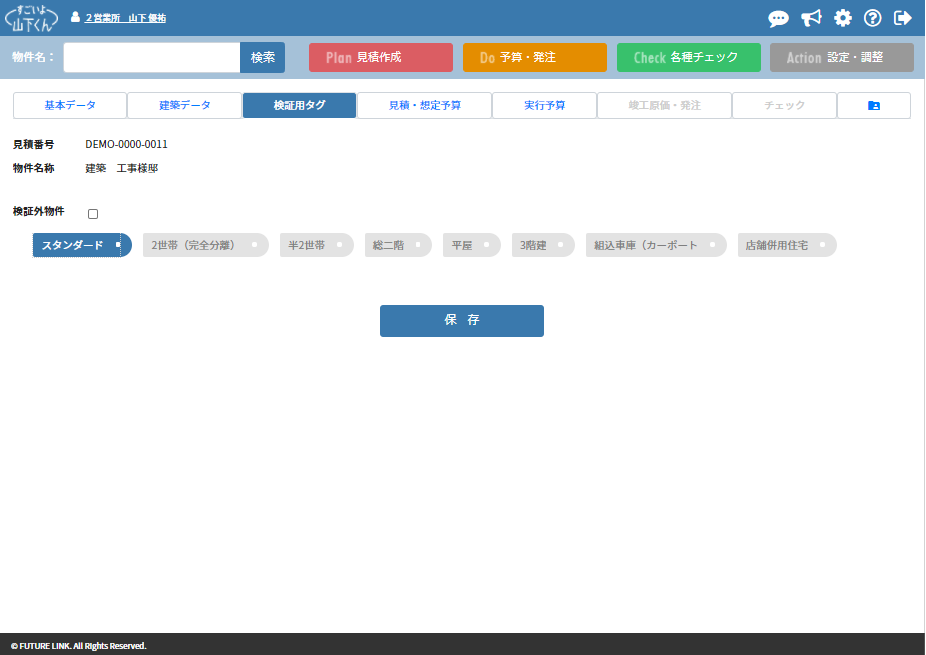Click the 検索 button
This screenshot has height=655, width=926.
coord(262,57)
